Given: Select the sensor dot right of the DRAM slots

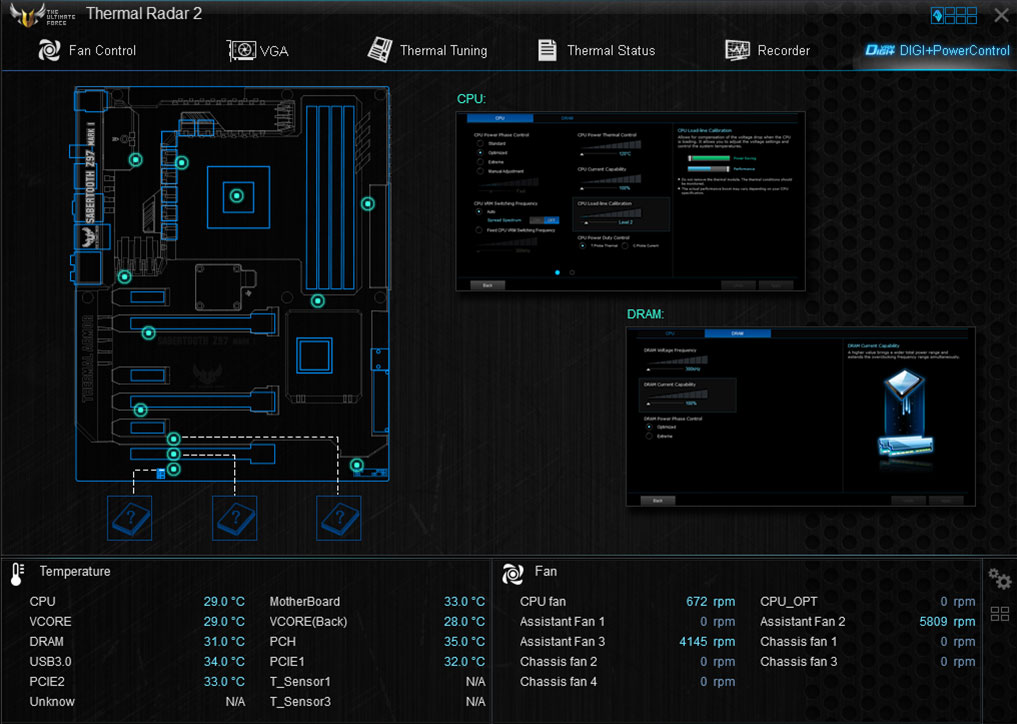Looking at the screenshot, I should 368,204.
